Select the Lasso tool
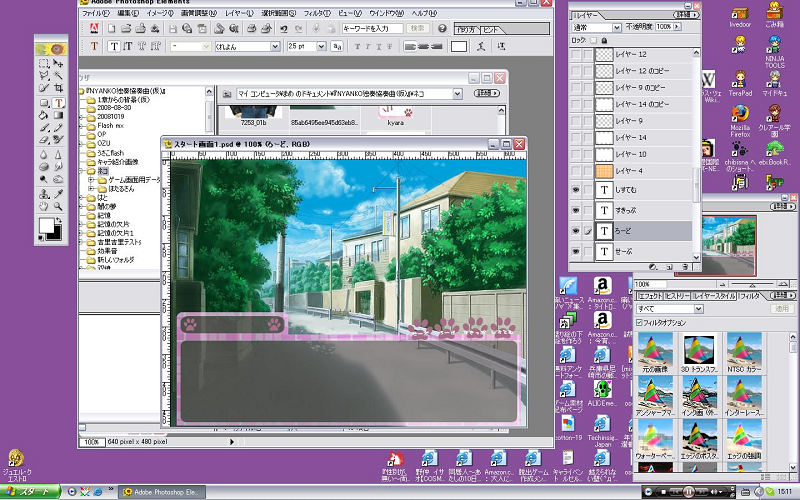Screen dimensions: 800x500 pos(44,76)
